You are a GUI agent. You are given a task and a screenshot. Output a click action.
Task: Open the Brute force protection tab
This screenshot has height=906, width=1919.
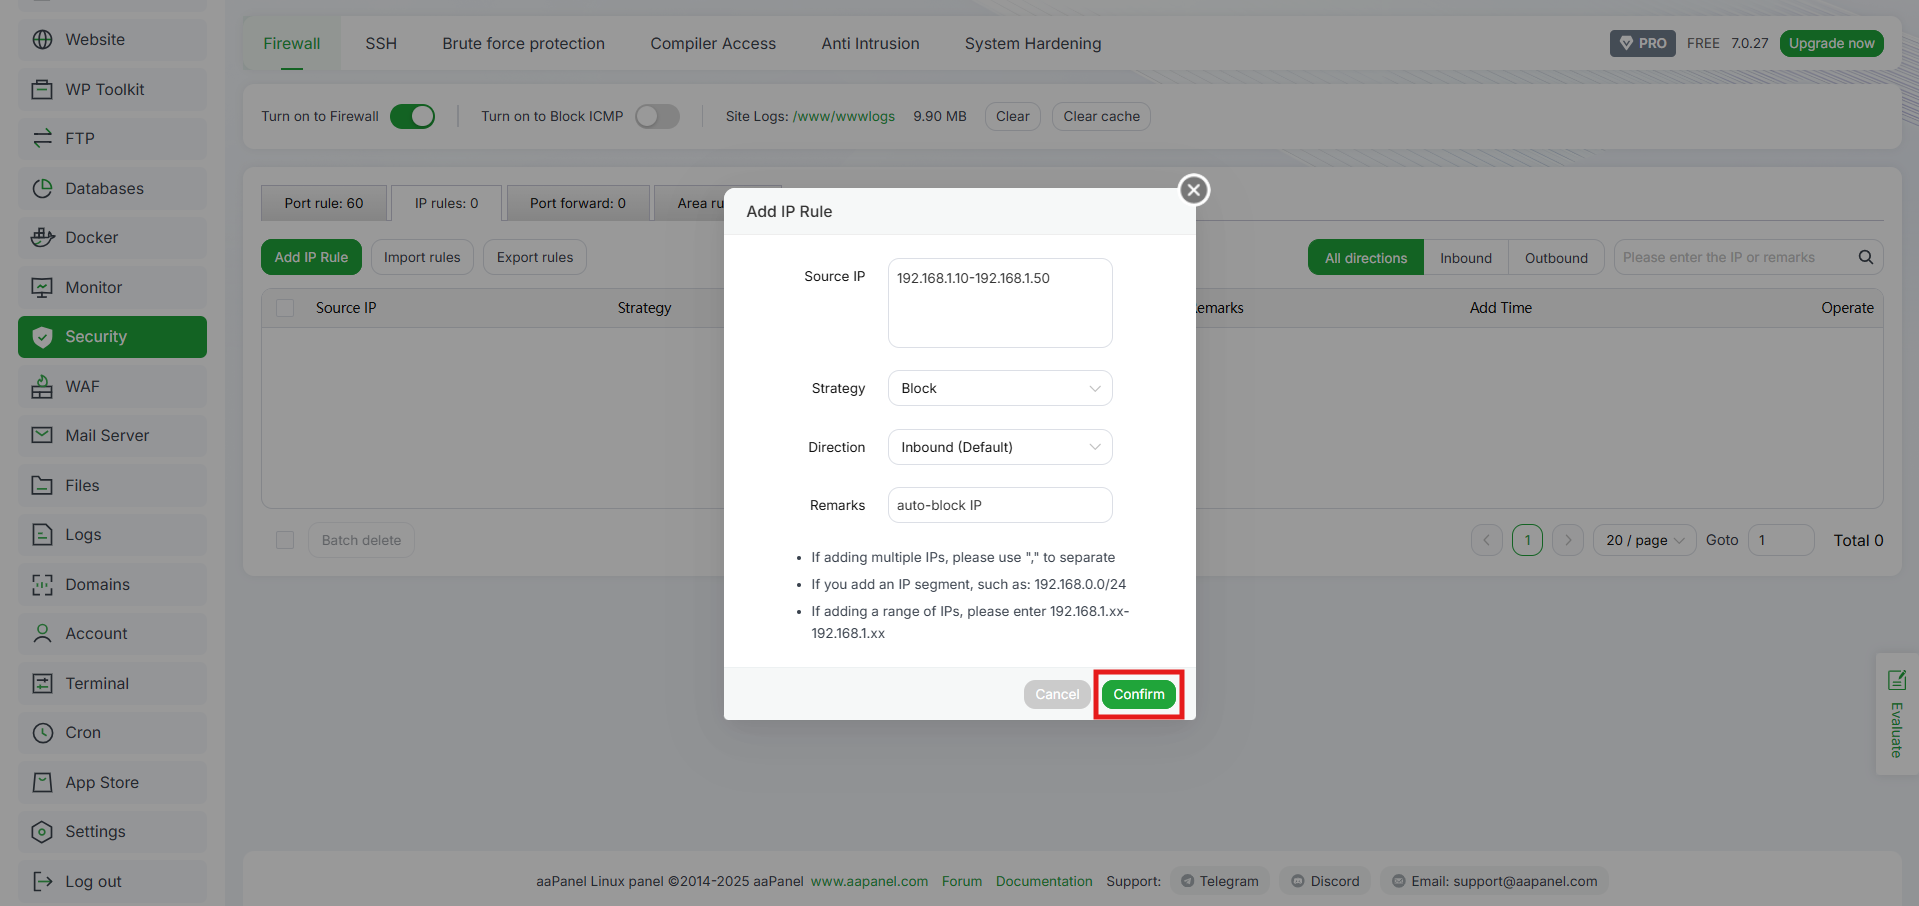[x=524, y=43]
